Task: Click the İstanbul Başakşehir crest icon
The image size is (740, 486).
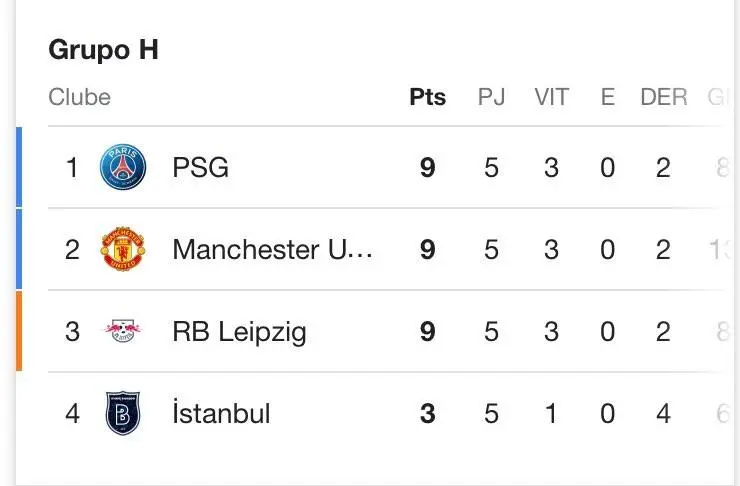Action: coord(123,413)
